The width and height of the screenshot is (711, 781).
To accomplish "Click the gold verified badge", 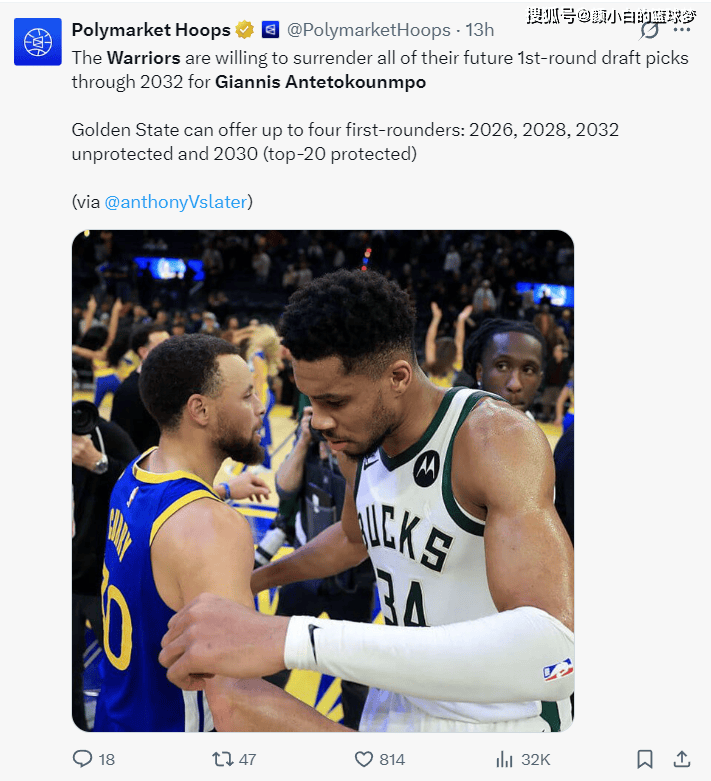I will (245, 30).
